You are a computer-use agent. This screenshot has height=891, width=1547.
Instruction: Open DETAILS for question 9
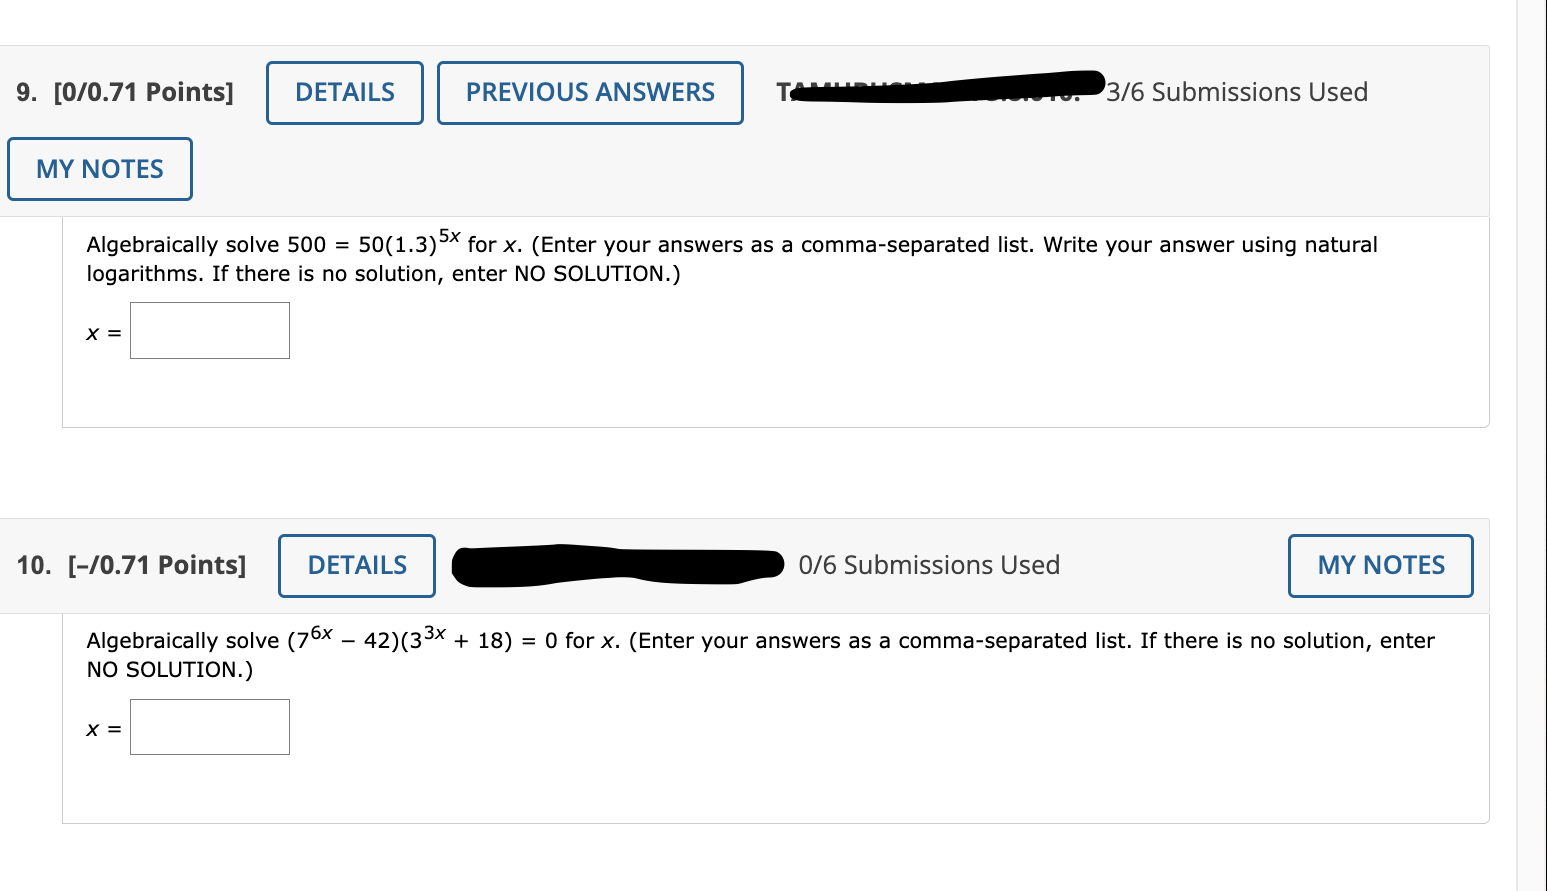(344, 92)
